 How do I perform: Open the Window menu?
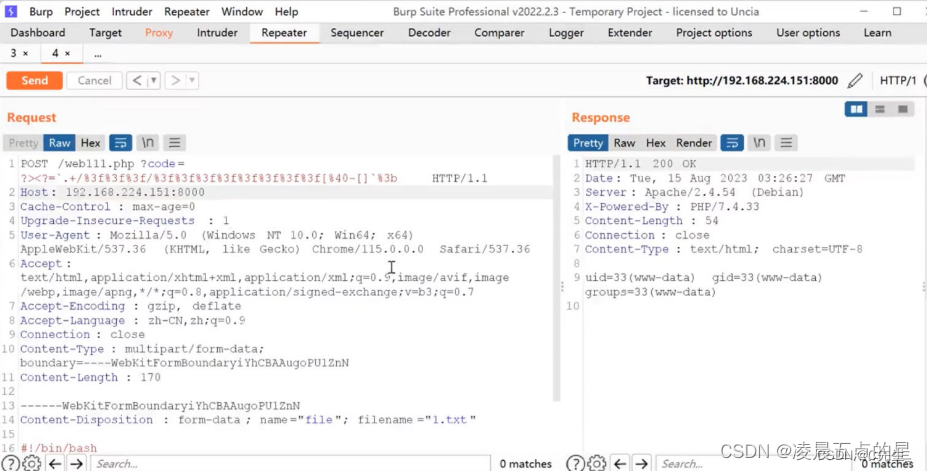242,11
